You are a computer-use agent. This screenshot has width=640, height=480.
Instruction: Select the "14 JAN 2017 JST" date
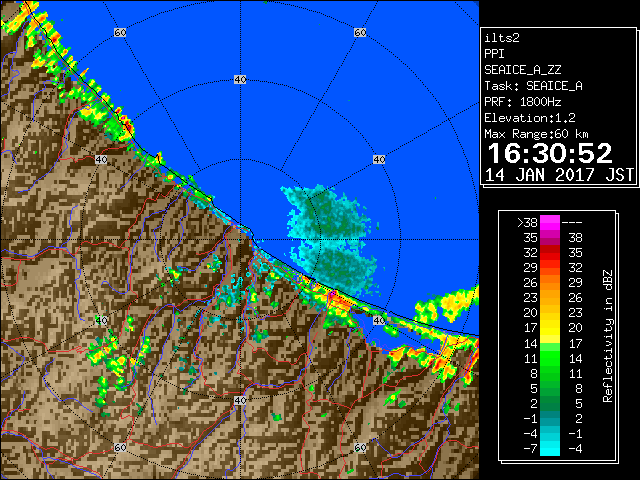559,175
